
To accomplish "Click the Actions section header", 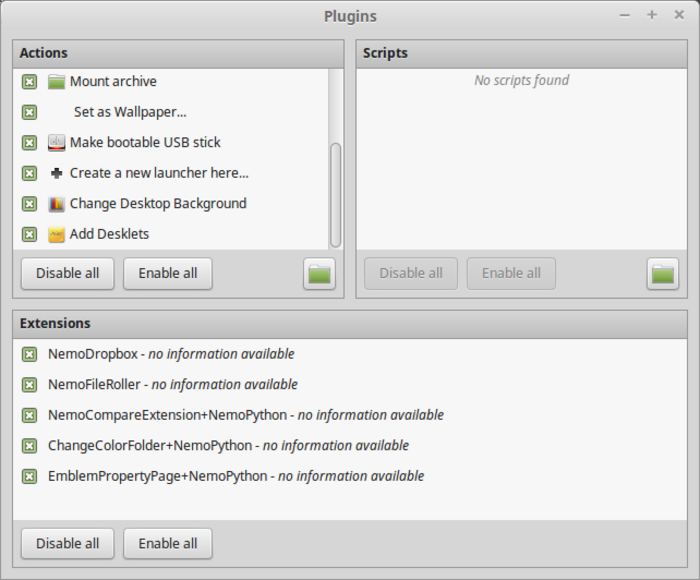I will tap(178, 54).
